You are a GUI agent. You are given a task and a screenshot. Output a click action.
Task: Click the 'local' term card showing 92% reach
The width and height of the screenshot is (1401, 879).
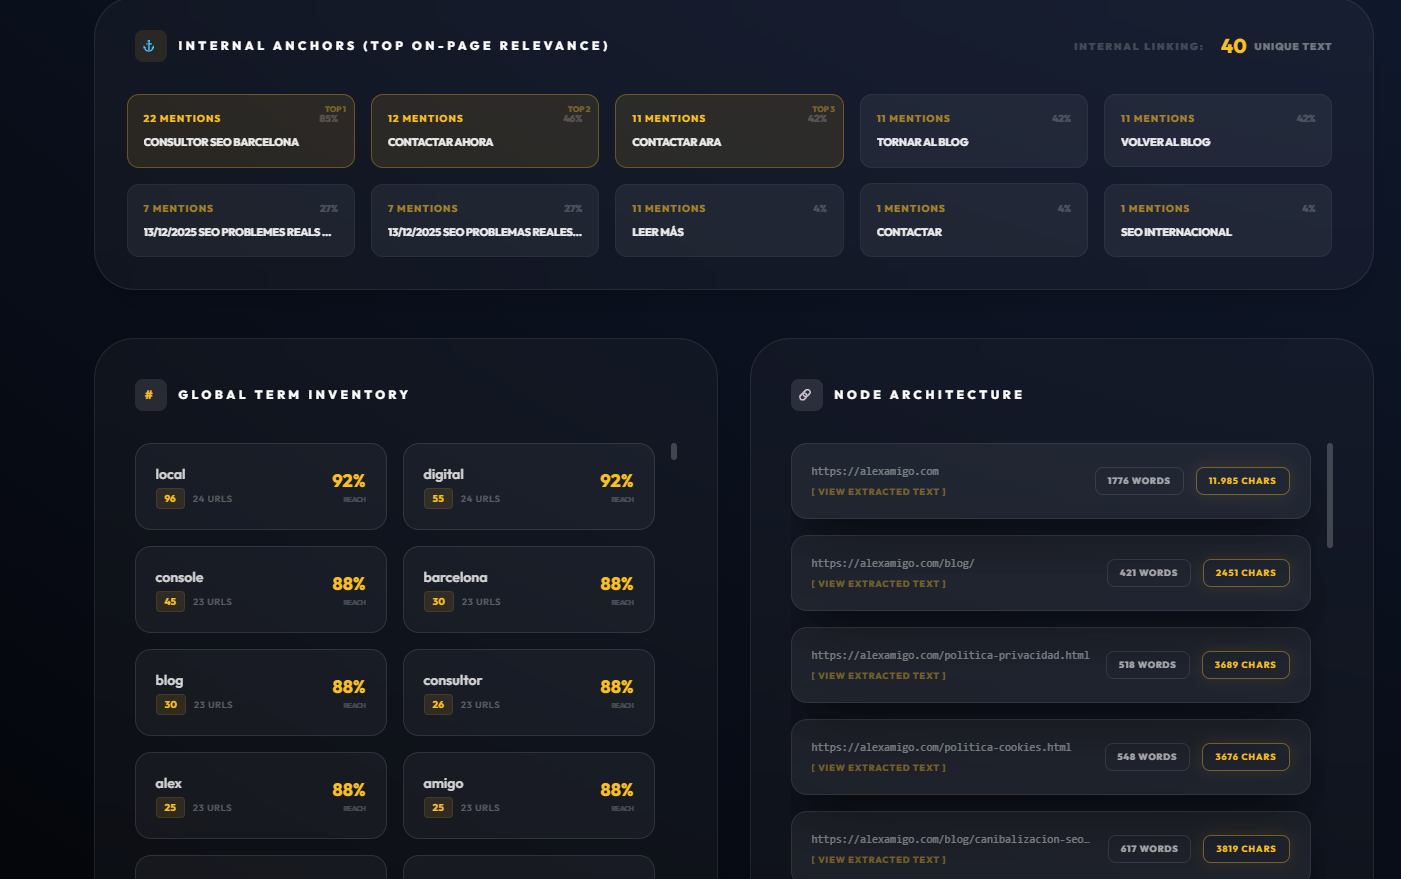261,486
